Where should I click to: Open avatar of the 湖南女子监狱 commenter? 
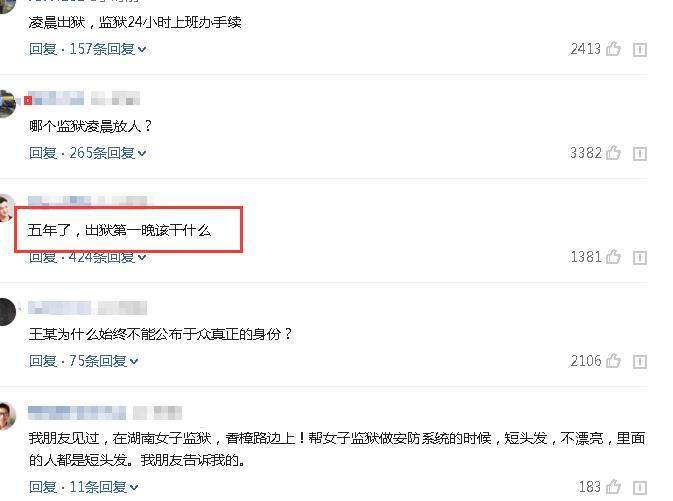[7, 416]
